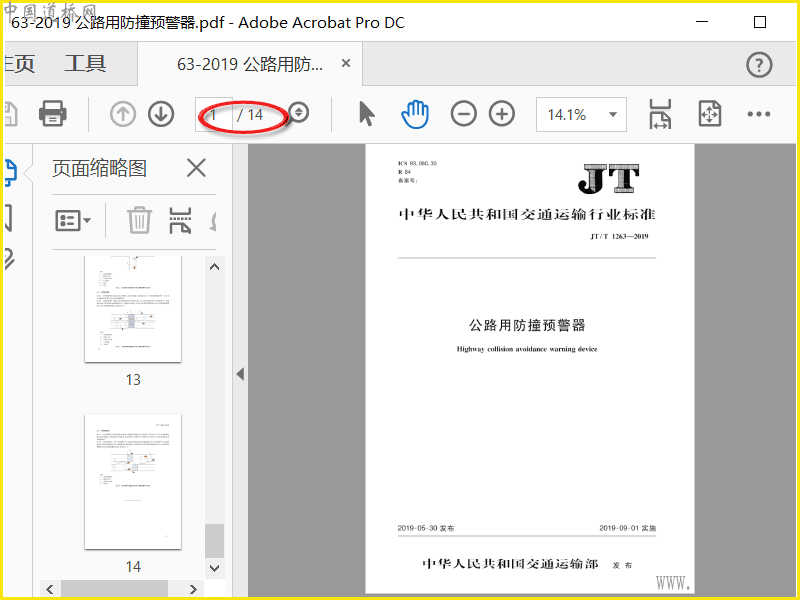
Task: Minimize the Acrobat window
Action: click(x=702, y=22)
